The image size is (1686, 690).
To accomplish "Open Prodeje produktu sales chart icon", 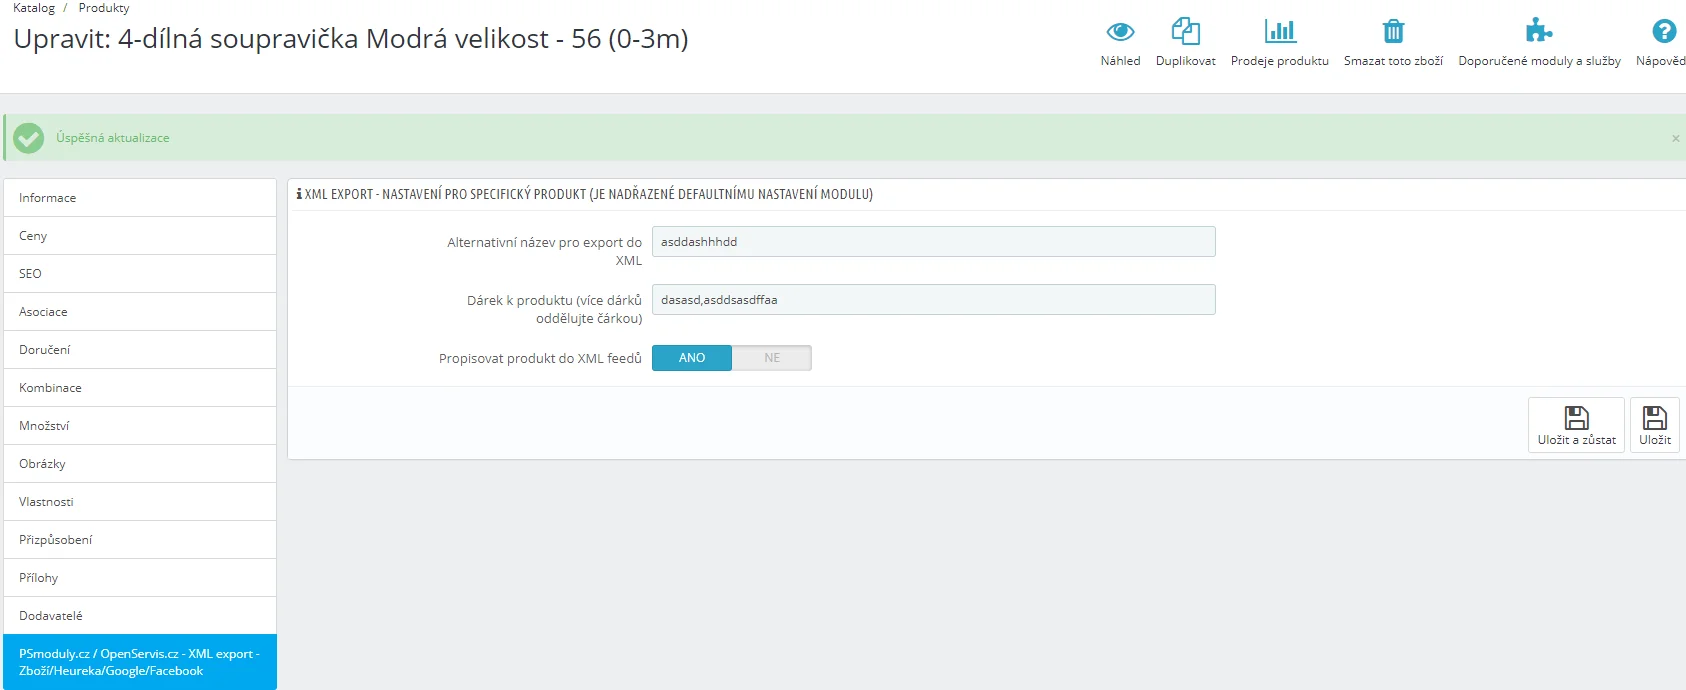I will [1279, 32].
